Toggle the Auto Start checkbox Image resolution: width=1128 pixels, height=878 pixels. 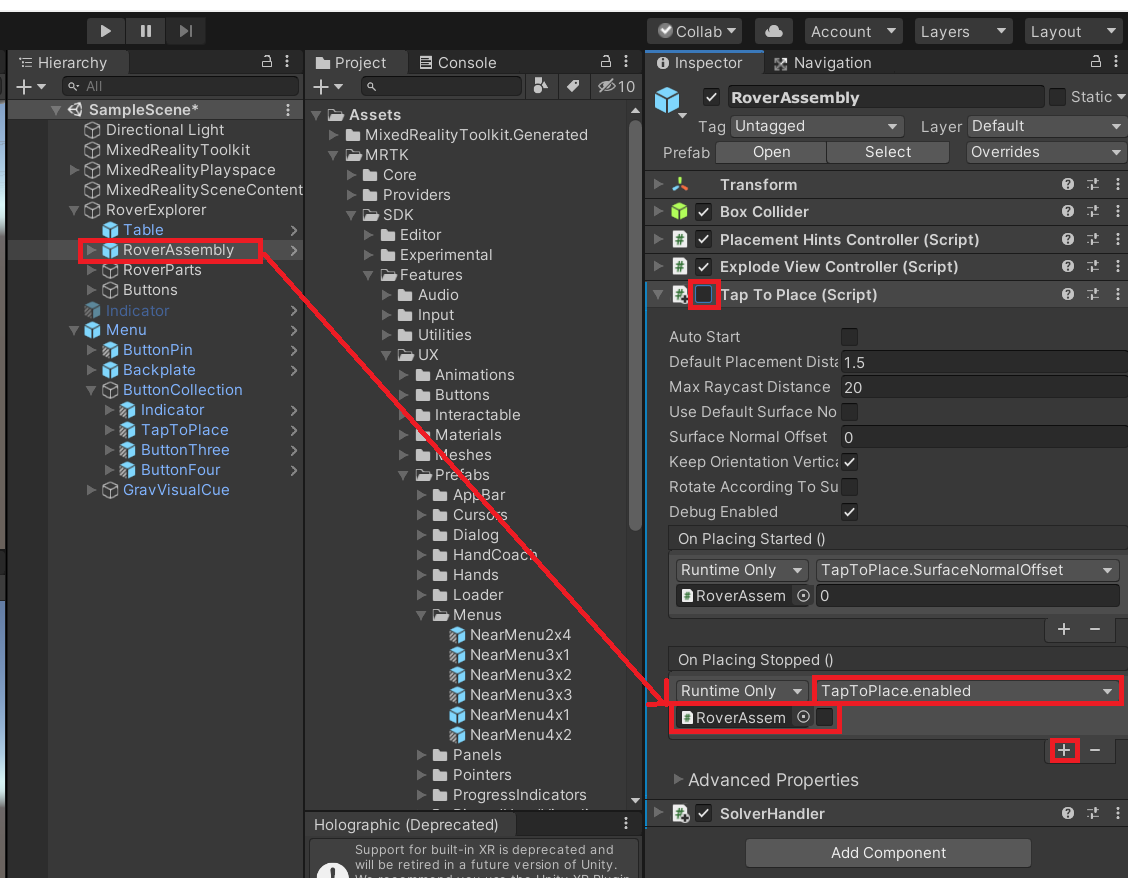click(849, 337)
